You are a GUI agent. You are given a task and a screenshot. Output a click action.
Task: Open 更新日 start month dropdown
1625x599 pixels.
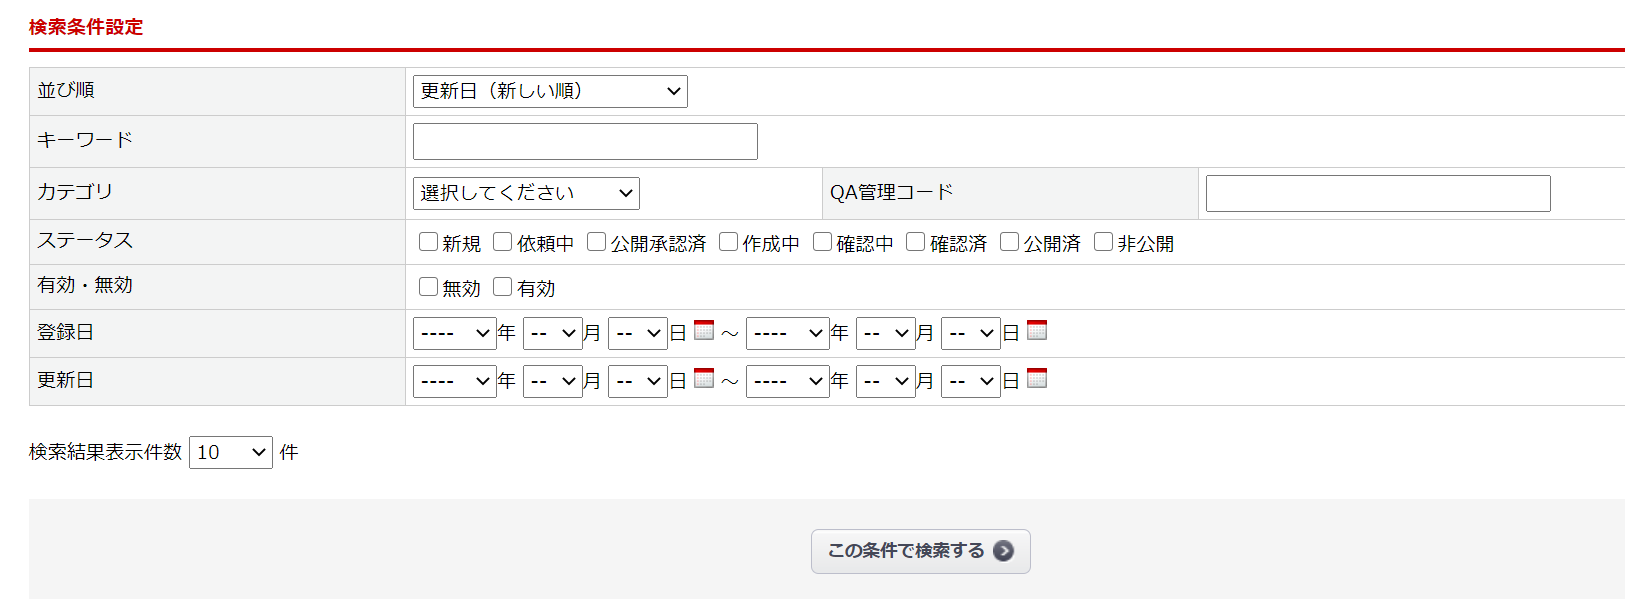[x=553, y=381]
